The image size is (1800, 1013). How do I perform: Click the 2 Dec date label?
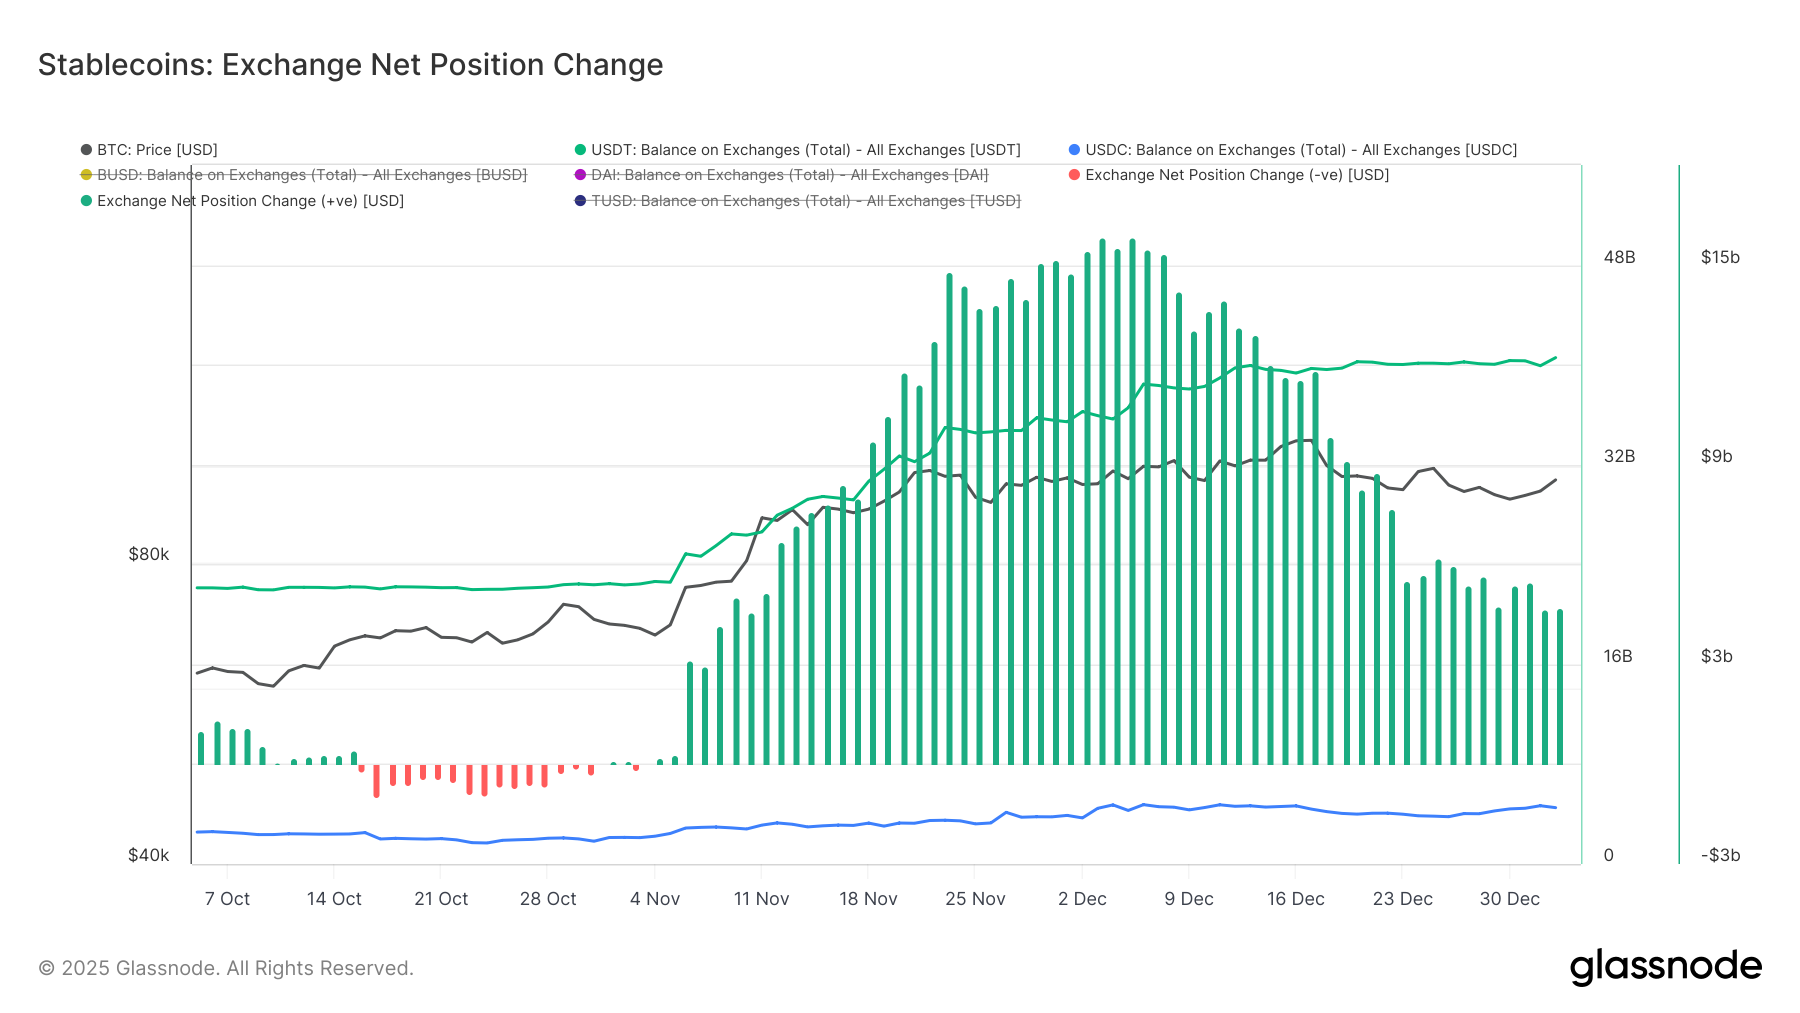(x=1082, y=899)
